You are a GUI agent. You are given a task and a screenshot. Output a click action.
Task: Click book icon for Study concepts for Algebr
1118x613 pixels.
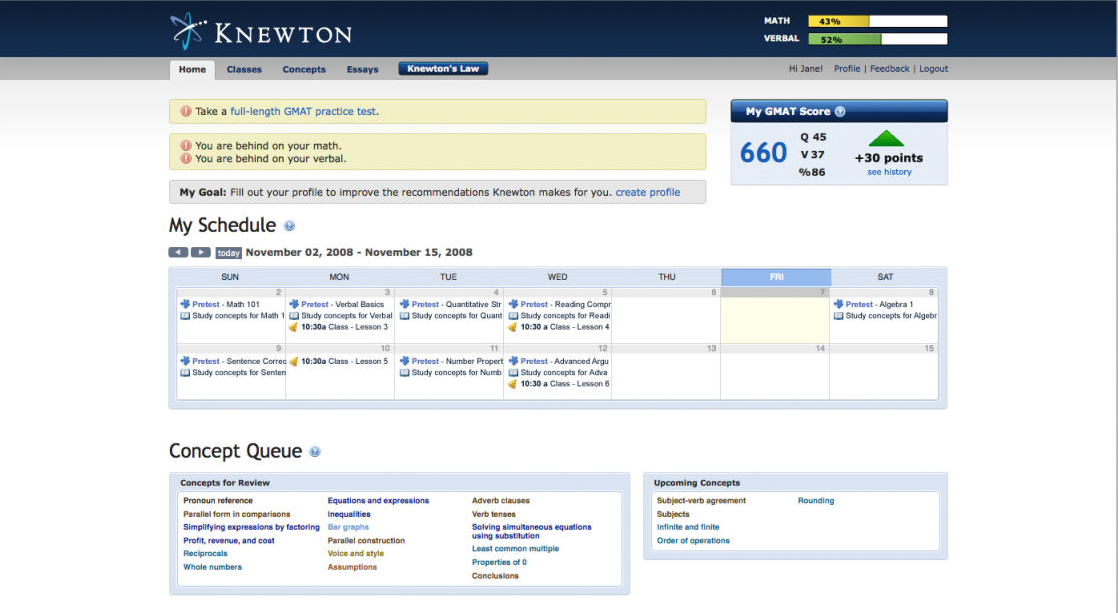pos(838,316)
